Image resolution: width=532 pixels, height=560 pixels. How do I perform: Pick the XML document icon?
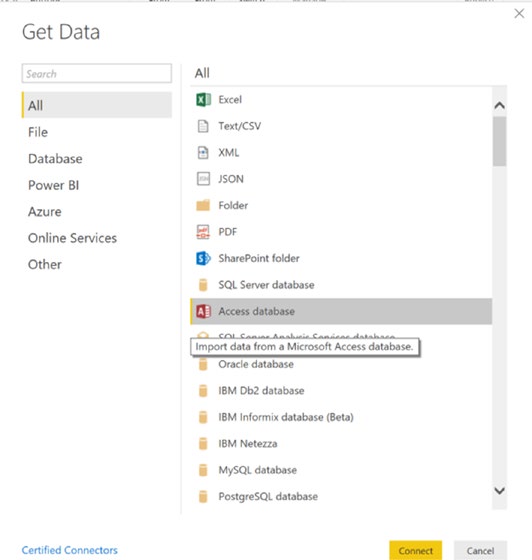pyautogui.click(x=203, y=152)
